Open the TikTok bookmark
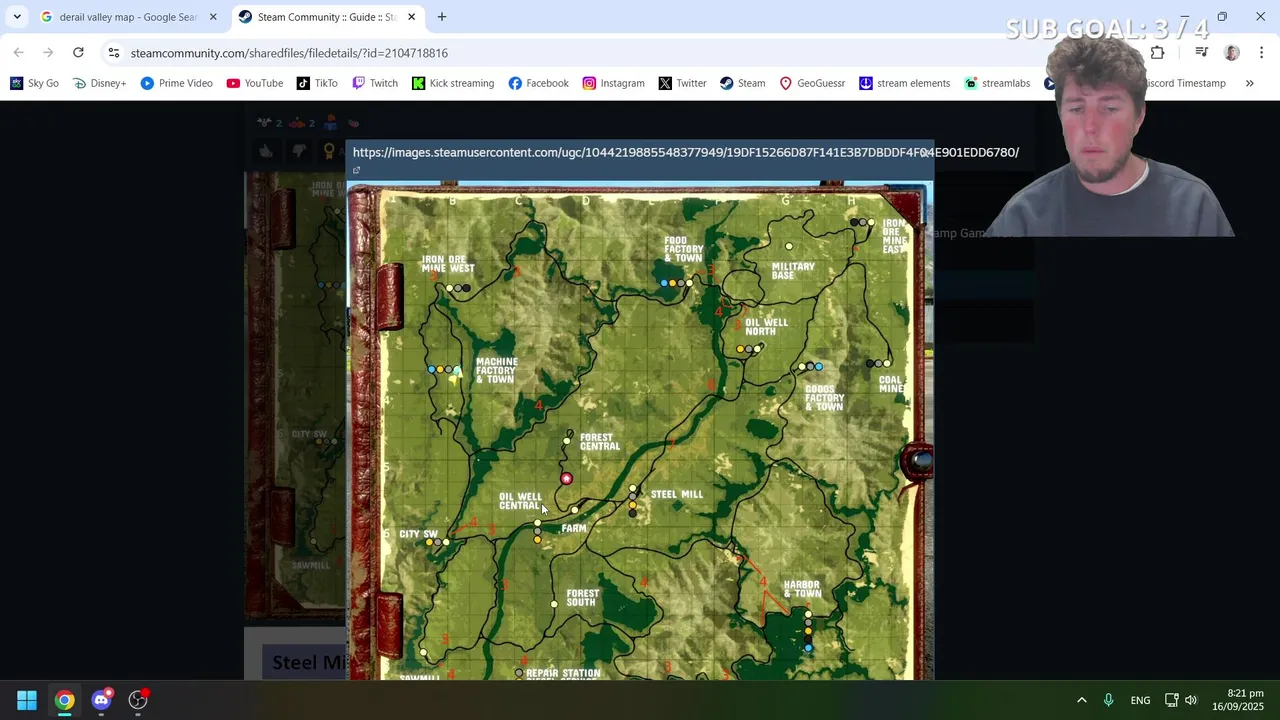 pos(317,83)
